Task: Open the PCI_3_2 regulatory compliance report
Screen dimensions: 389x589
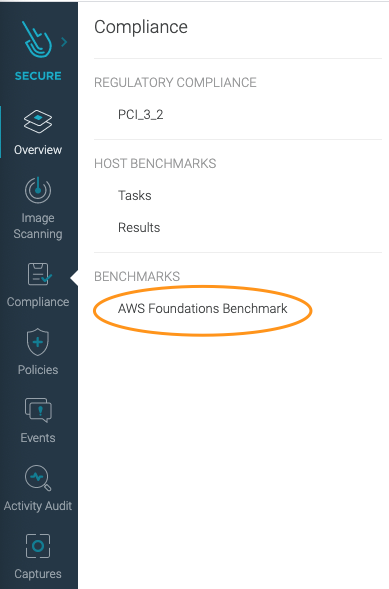Action: [140, 114]
